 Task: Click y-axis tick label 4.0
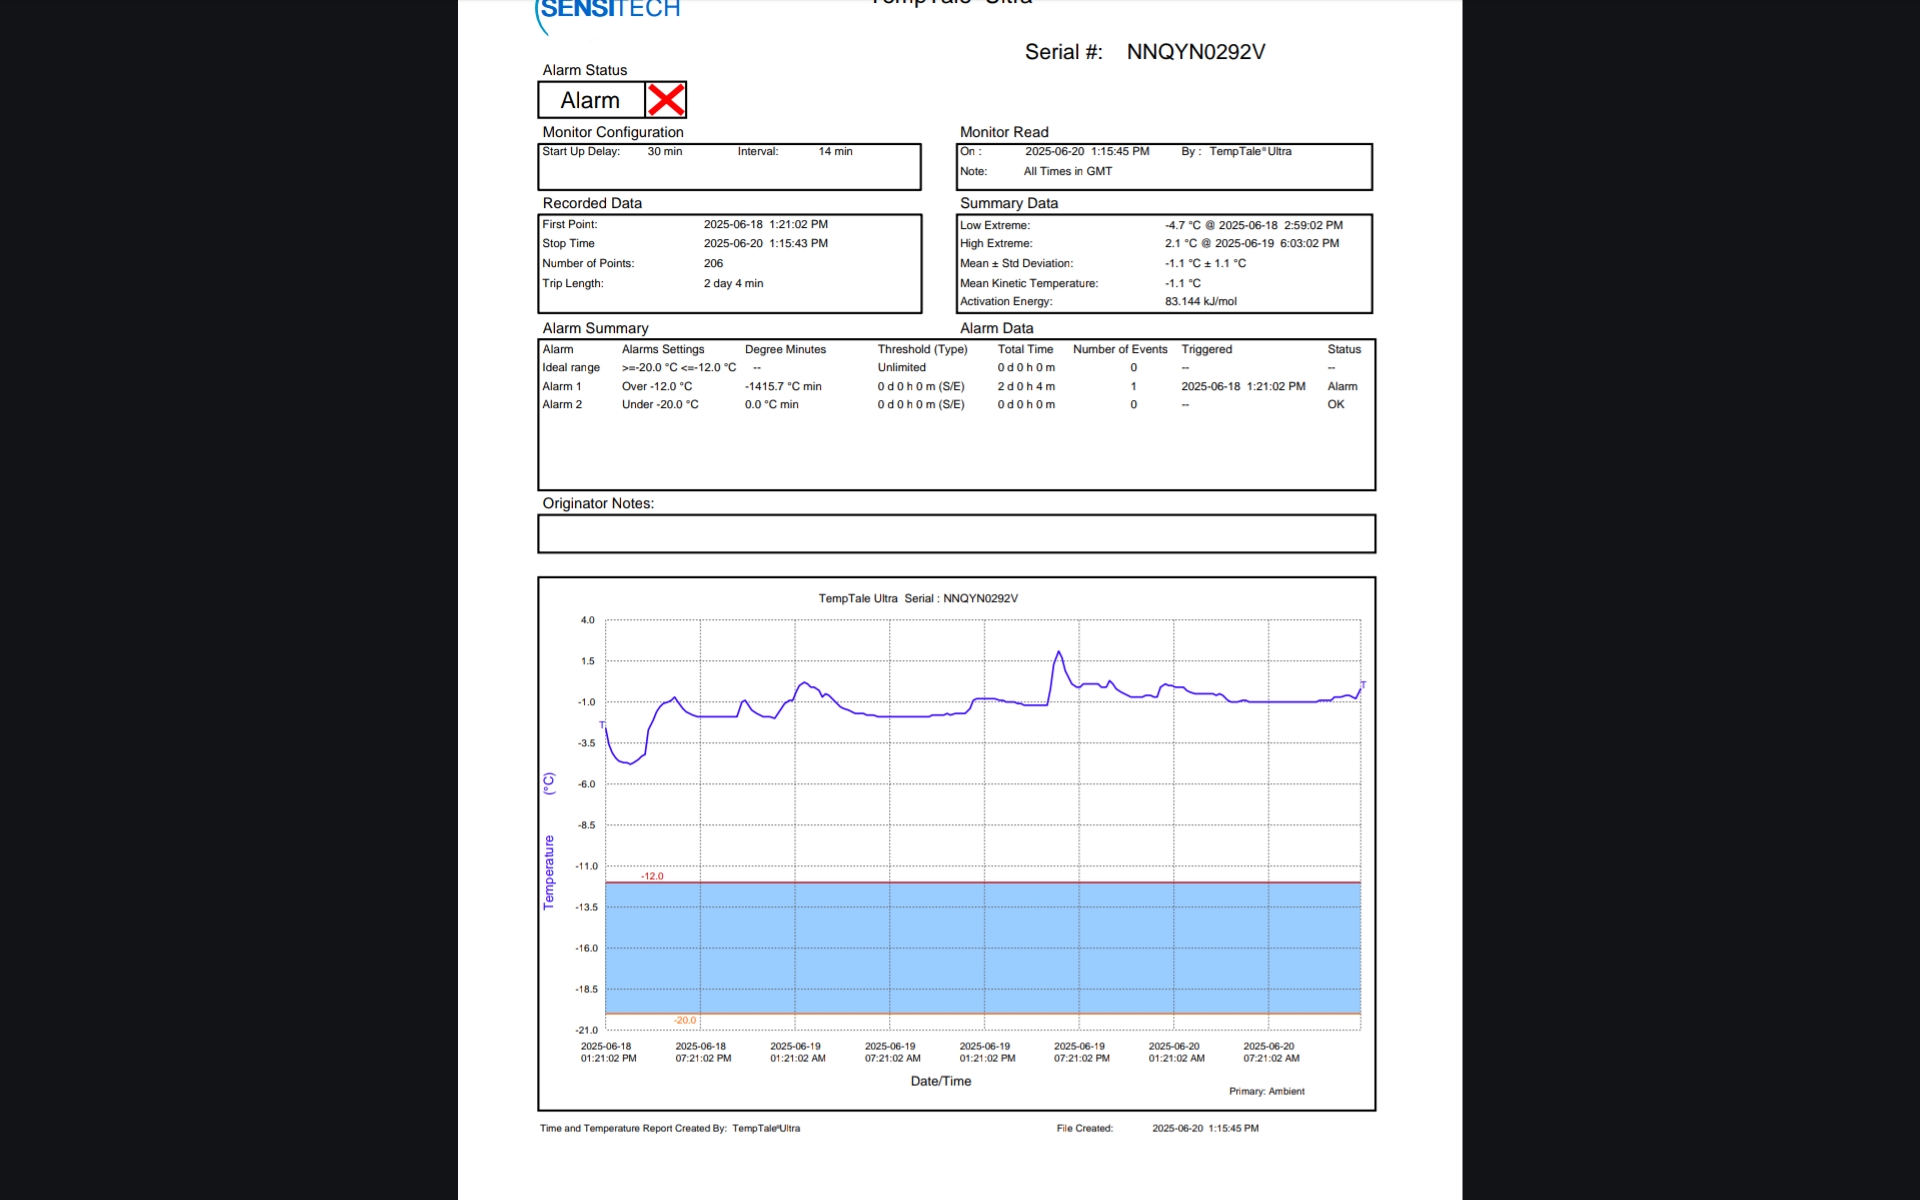tap(588, 620)
